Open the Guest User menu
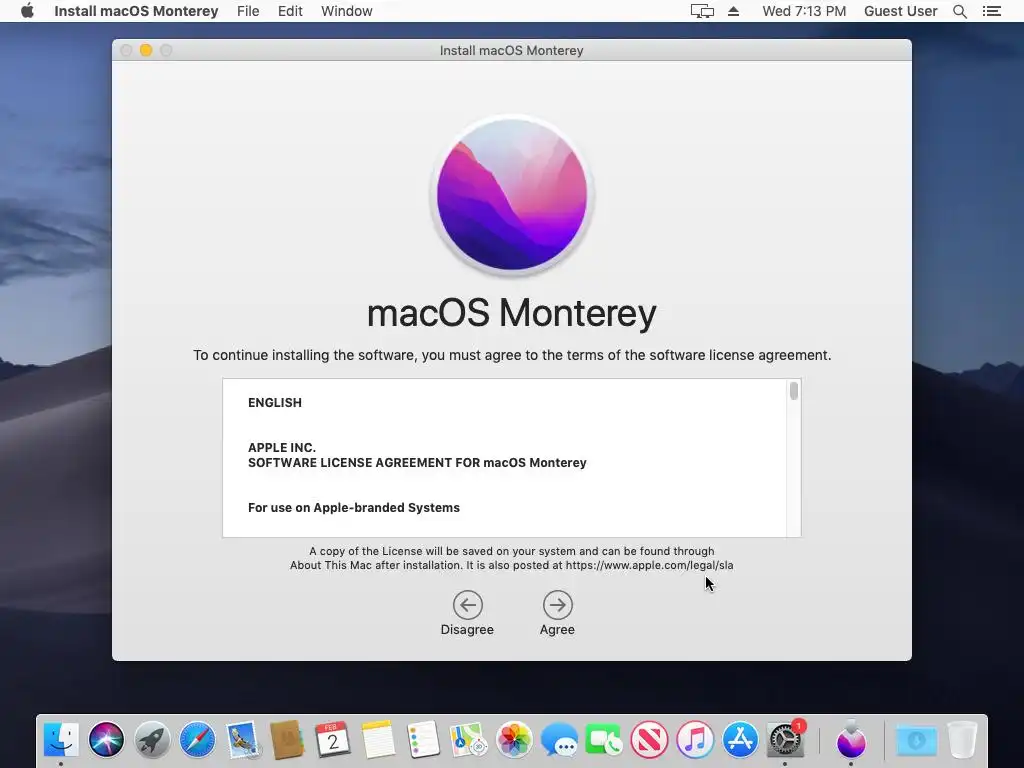The width and height of the screenshot is (1024, 768). click(x=901, y=11)
